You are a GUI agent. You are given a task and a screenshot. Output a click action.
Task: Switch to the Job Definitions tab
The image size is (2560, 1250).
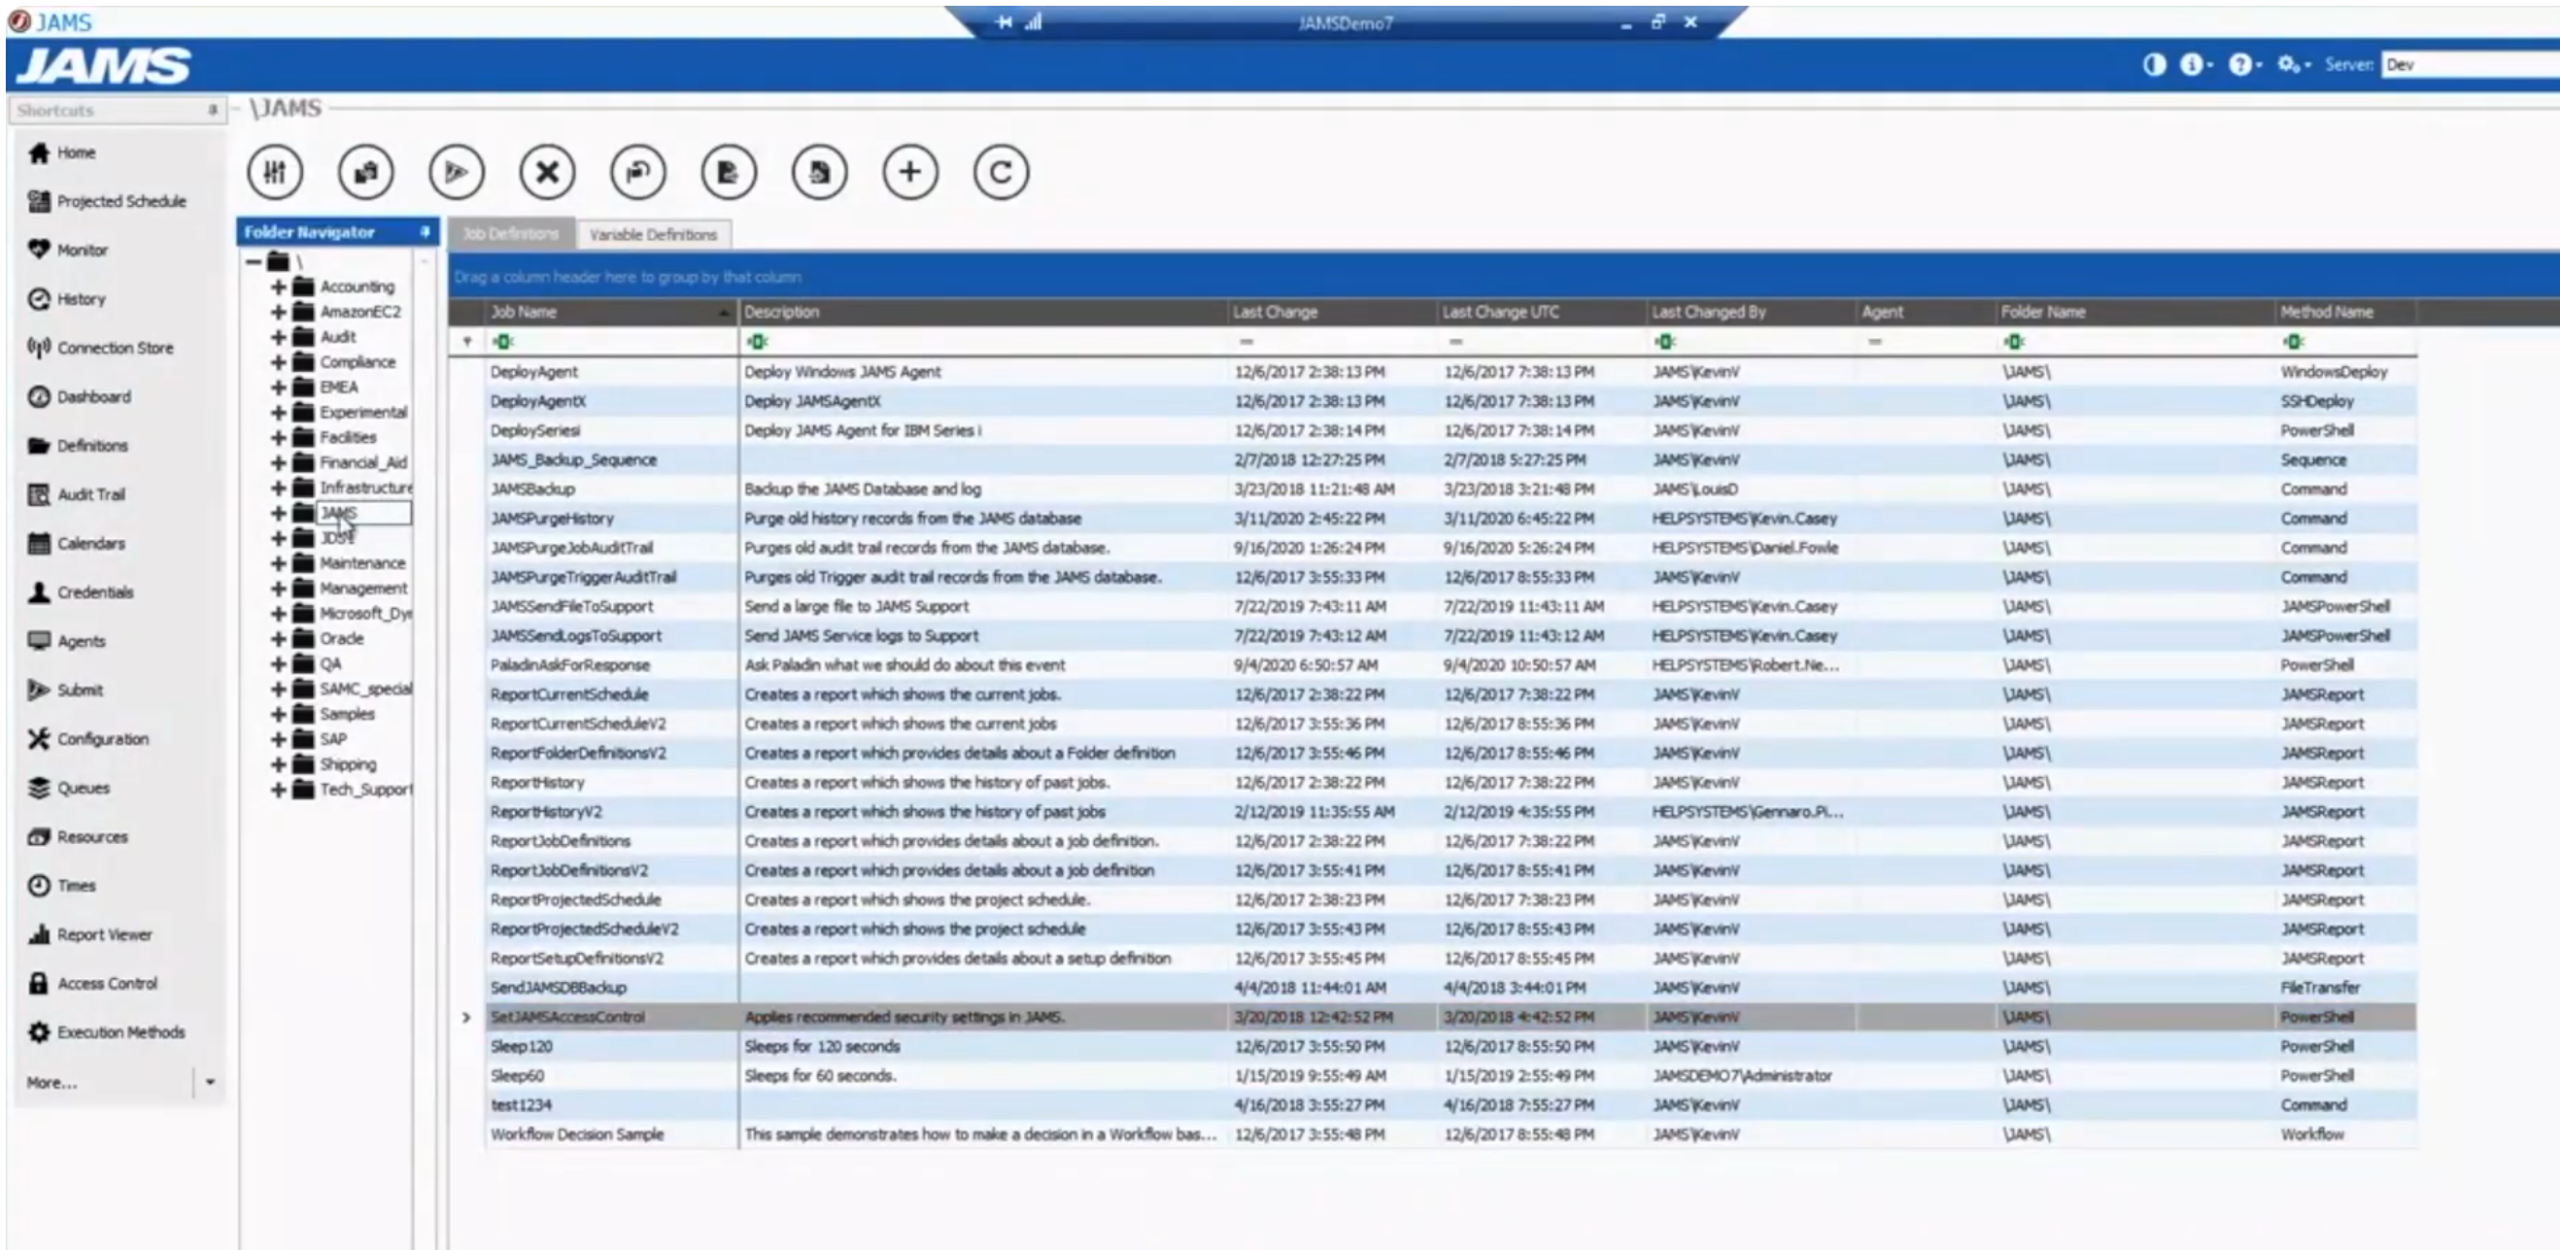(x=511, y=234)
